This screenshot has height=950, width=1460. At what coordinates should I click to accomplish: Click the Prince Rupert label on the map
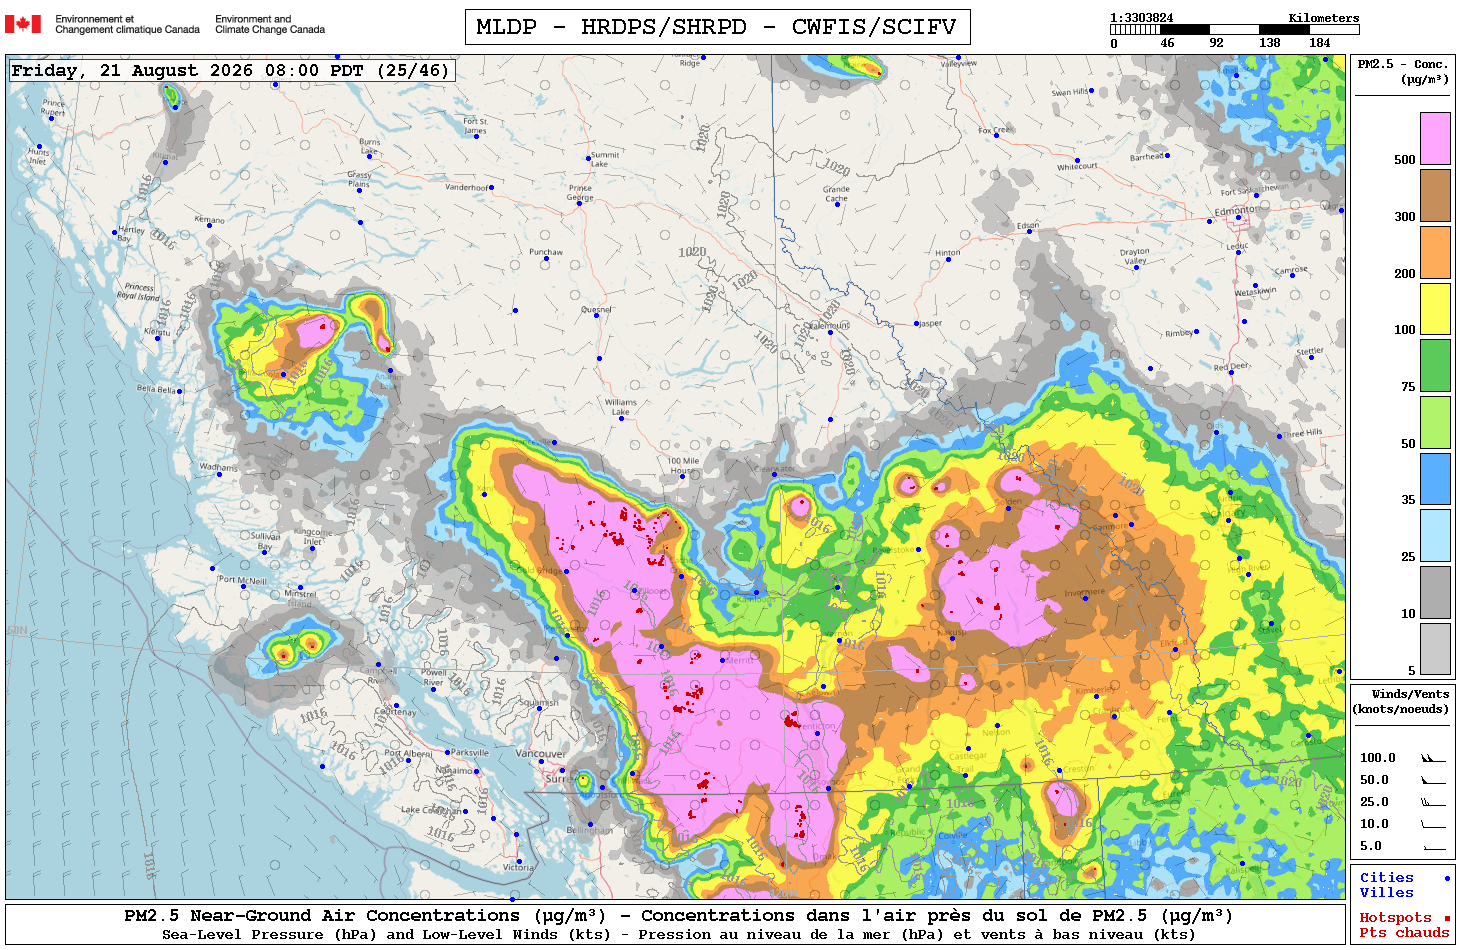pyautogui.click(x=54, y=107)
